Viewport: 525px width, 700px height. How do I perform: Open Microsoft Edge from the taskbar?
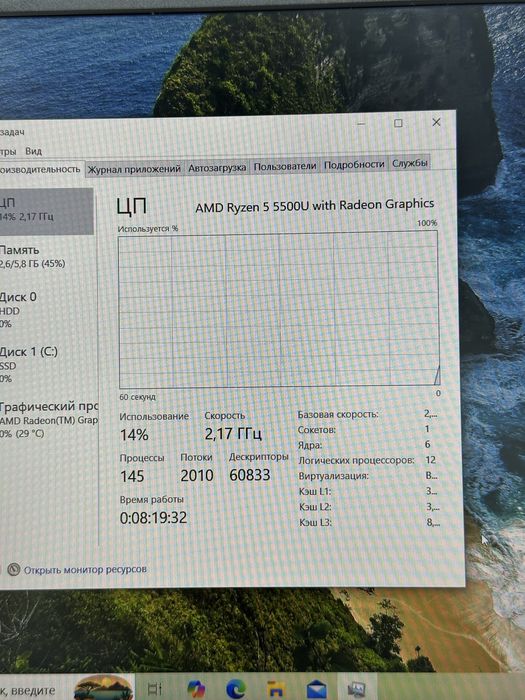(x=236, y=690)
